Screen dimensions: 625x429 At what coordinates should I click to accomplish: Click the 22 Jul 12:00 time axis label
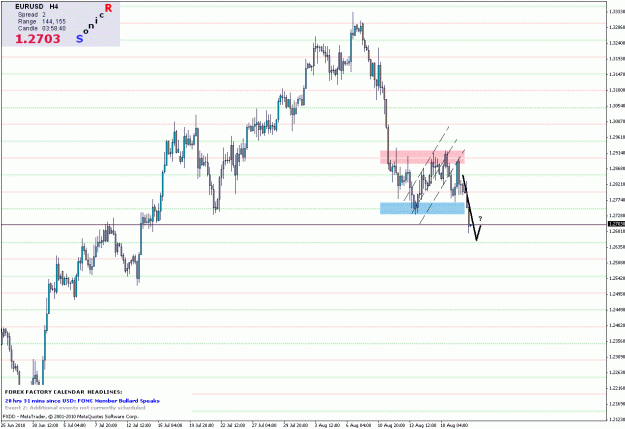click(233, 425)
